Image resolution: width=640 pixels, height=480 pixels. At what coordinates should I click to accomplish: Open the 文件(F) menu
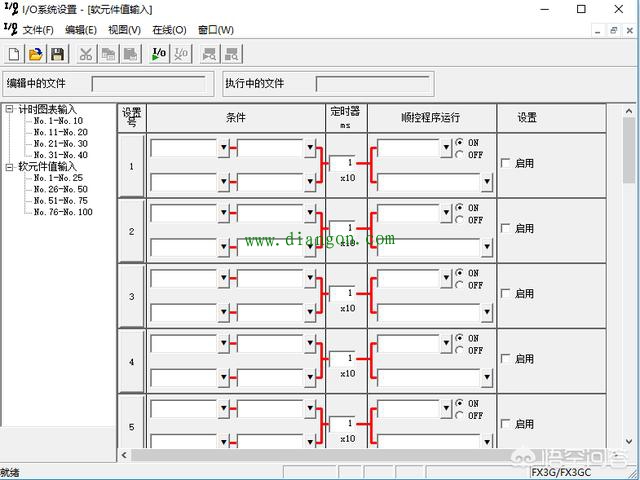coord(38,30)
